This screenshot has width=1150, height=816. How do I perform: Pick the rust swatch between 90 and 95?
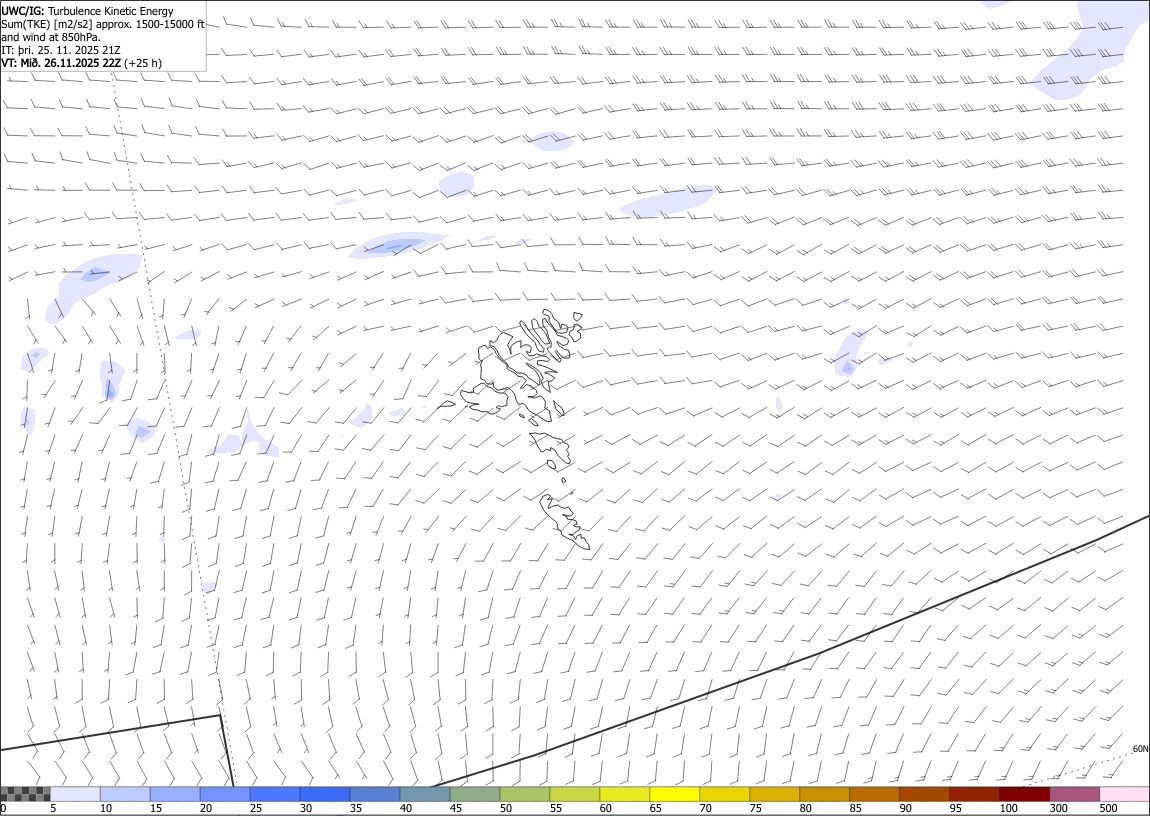tap(924, 794)
